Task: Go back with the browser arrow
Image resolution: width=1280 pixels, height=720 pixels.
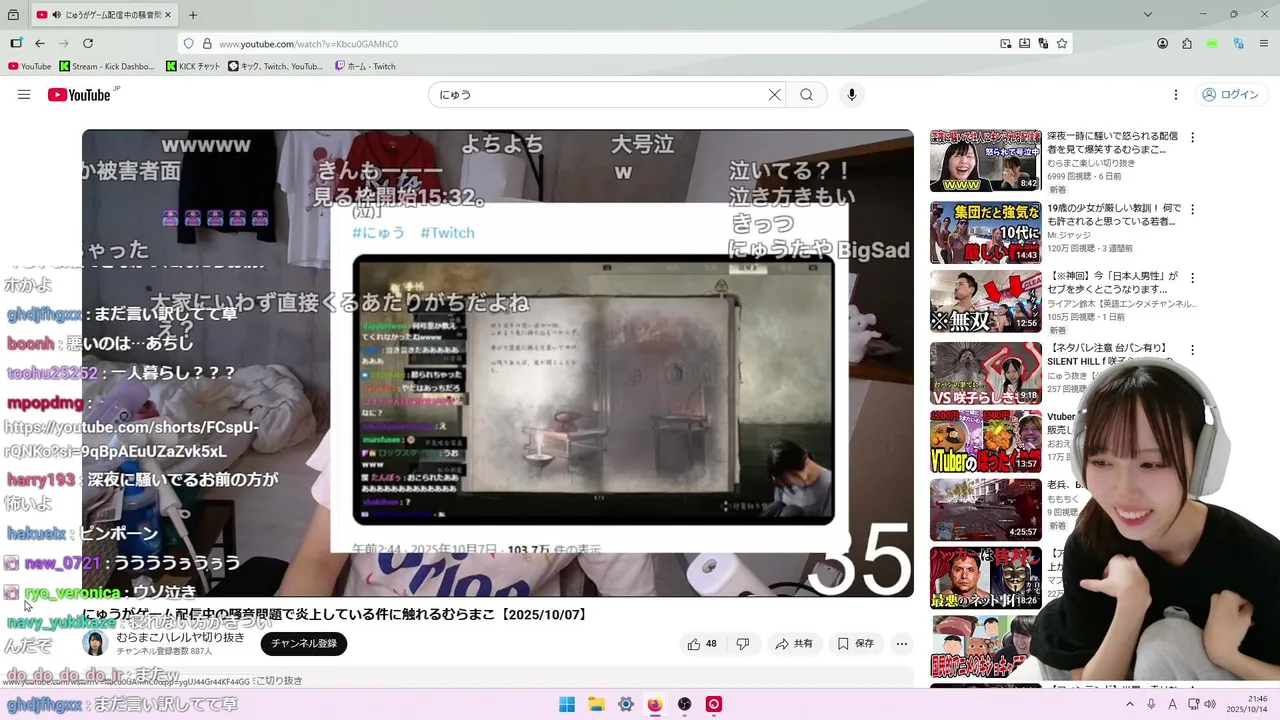Action: coord(40,44)
